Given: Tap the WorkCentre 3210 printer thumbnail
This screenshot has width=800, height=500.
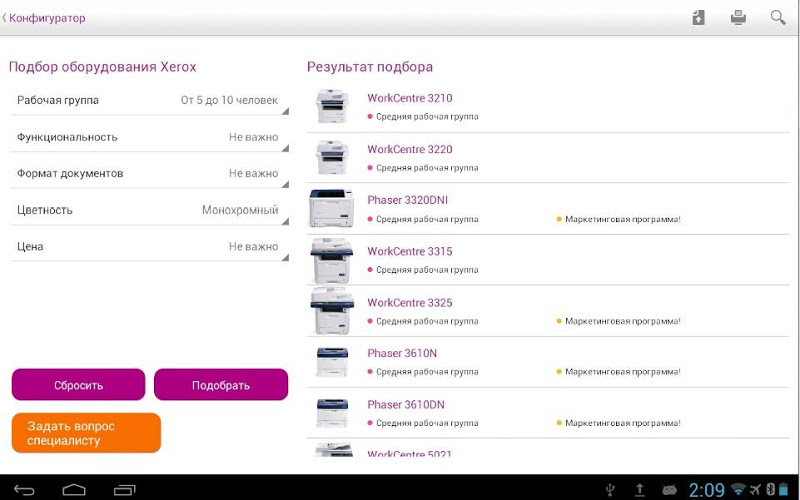Looking at the screenshot, I should click(x=332, y=106).
